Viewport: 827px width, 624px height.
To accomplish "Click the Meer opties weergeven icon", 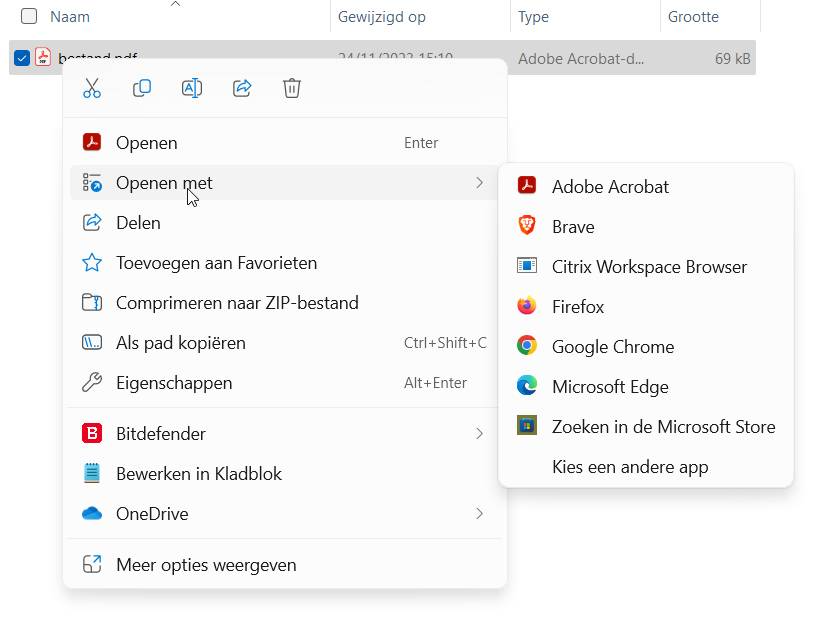I will tap(92, 564).
